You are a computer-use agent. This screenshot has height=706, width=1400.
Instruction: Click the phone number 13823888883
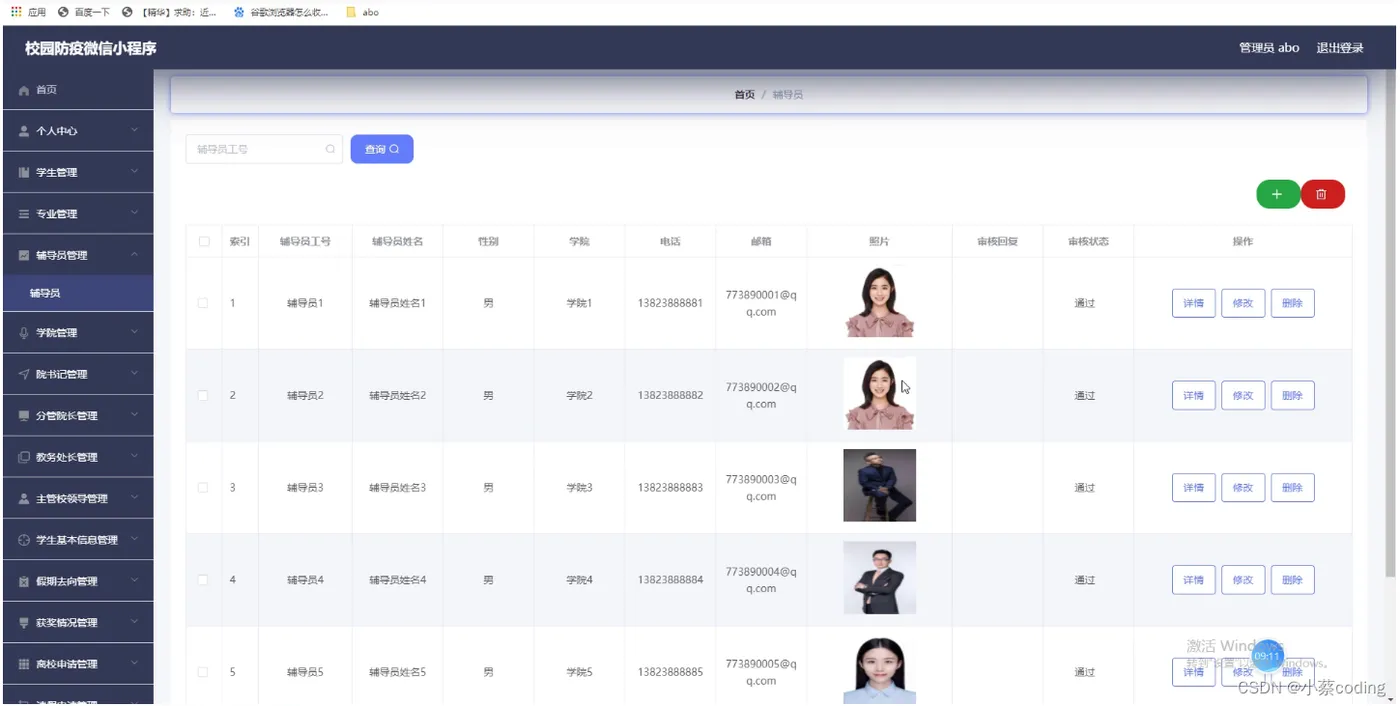click(x=670, y=488)
